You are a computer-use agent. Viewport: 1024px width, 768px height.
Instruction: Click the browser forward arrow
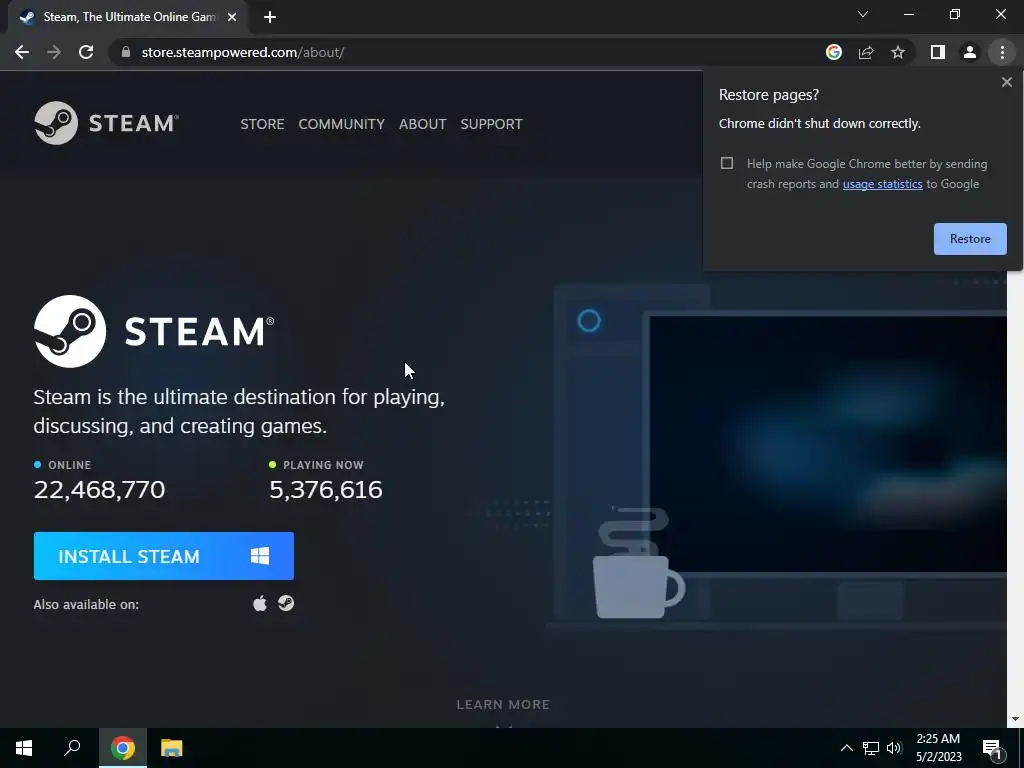point(54,52)
